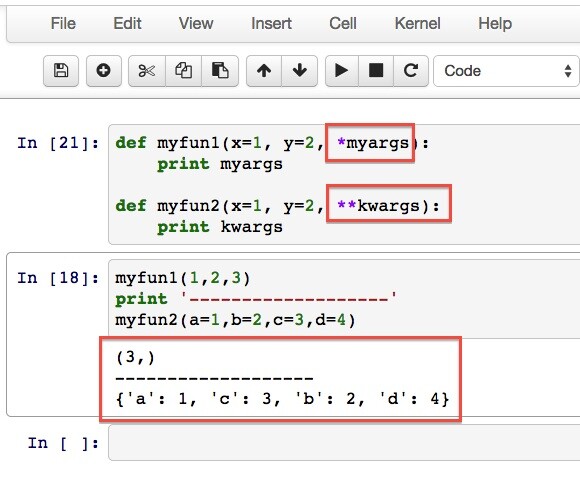Move the selected cell up with the up arrow

coord(264,71)
